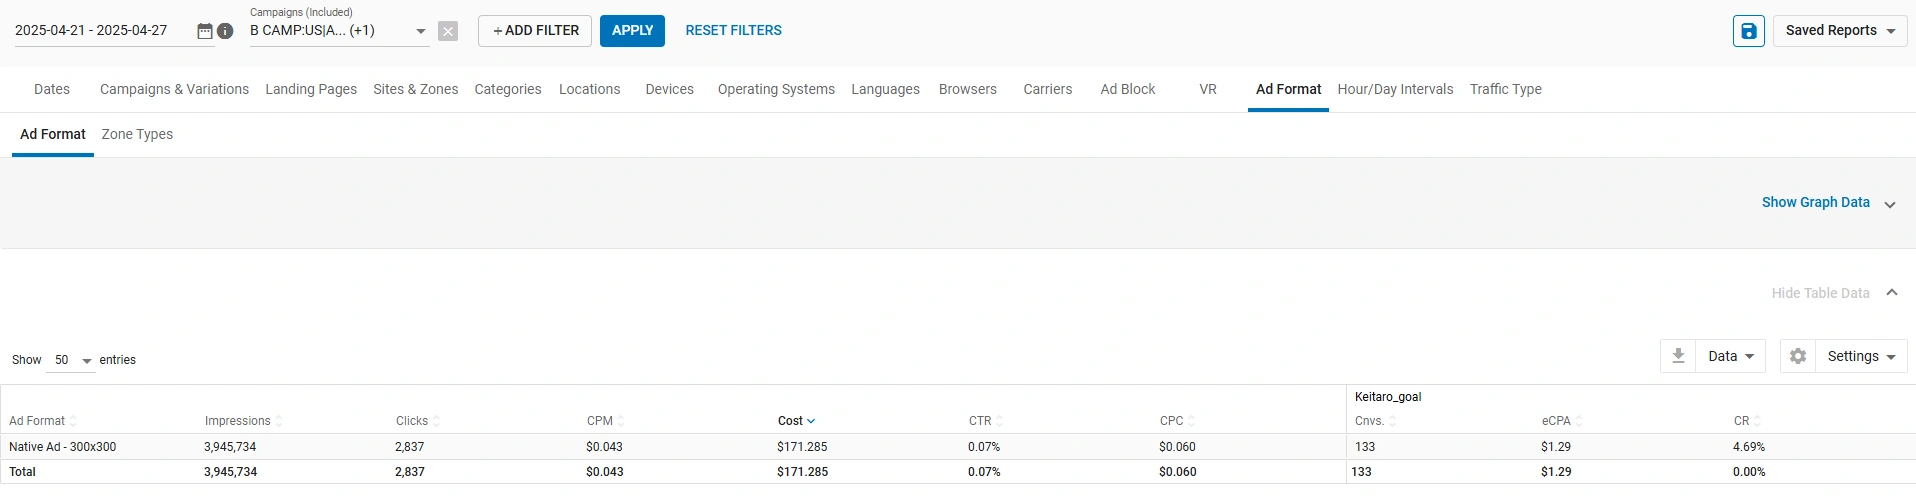
Task: Toggle the Cost column sort arrow
Action: (x=811, y=421)
